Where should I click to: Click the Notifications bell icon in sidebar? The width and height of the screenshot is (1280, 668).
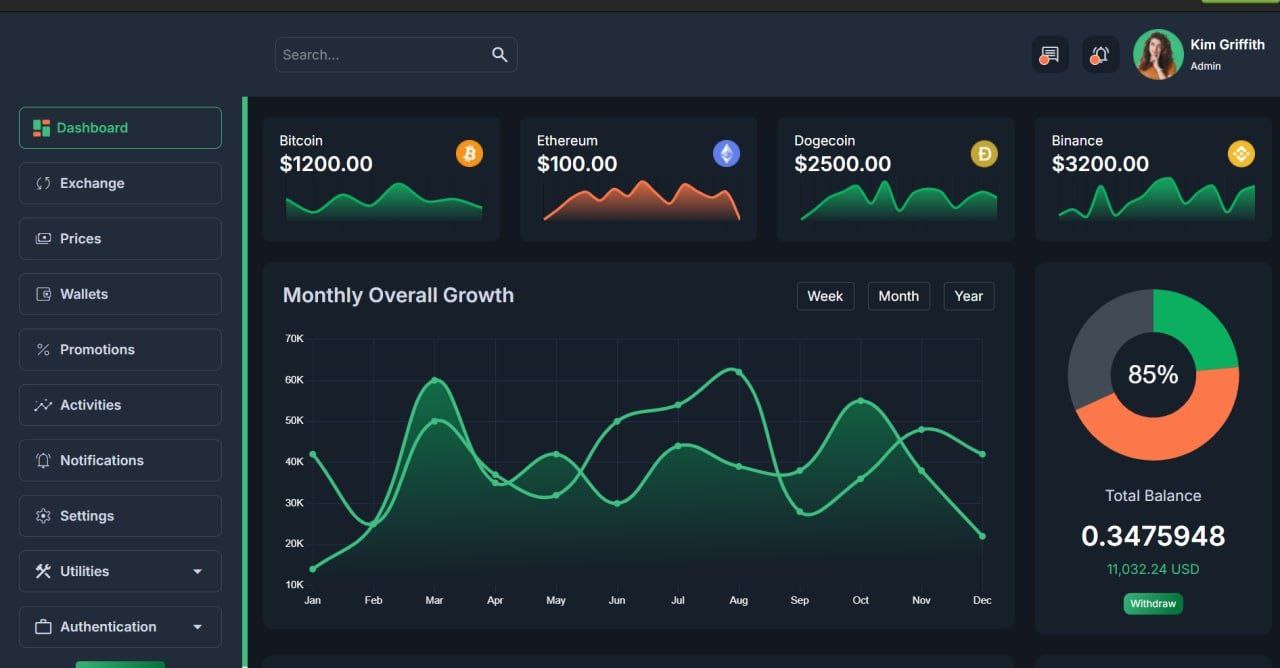43,461
